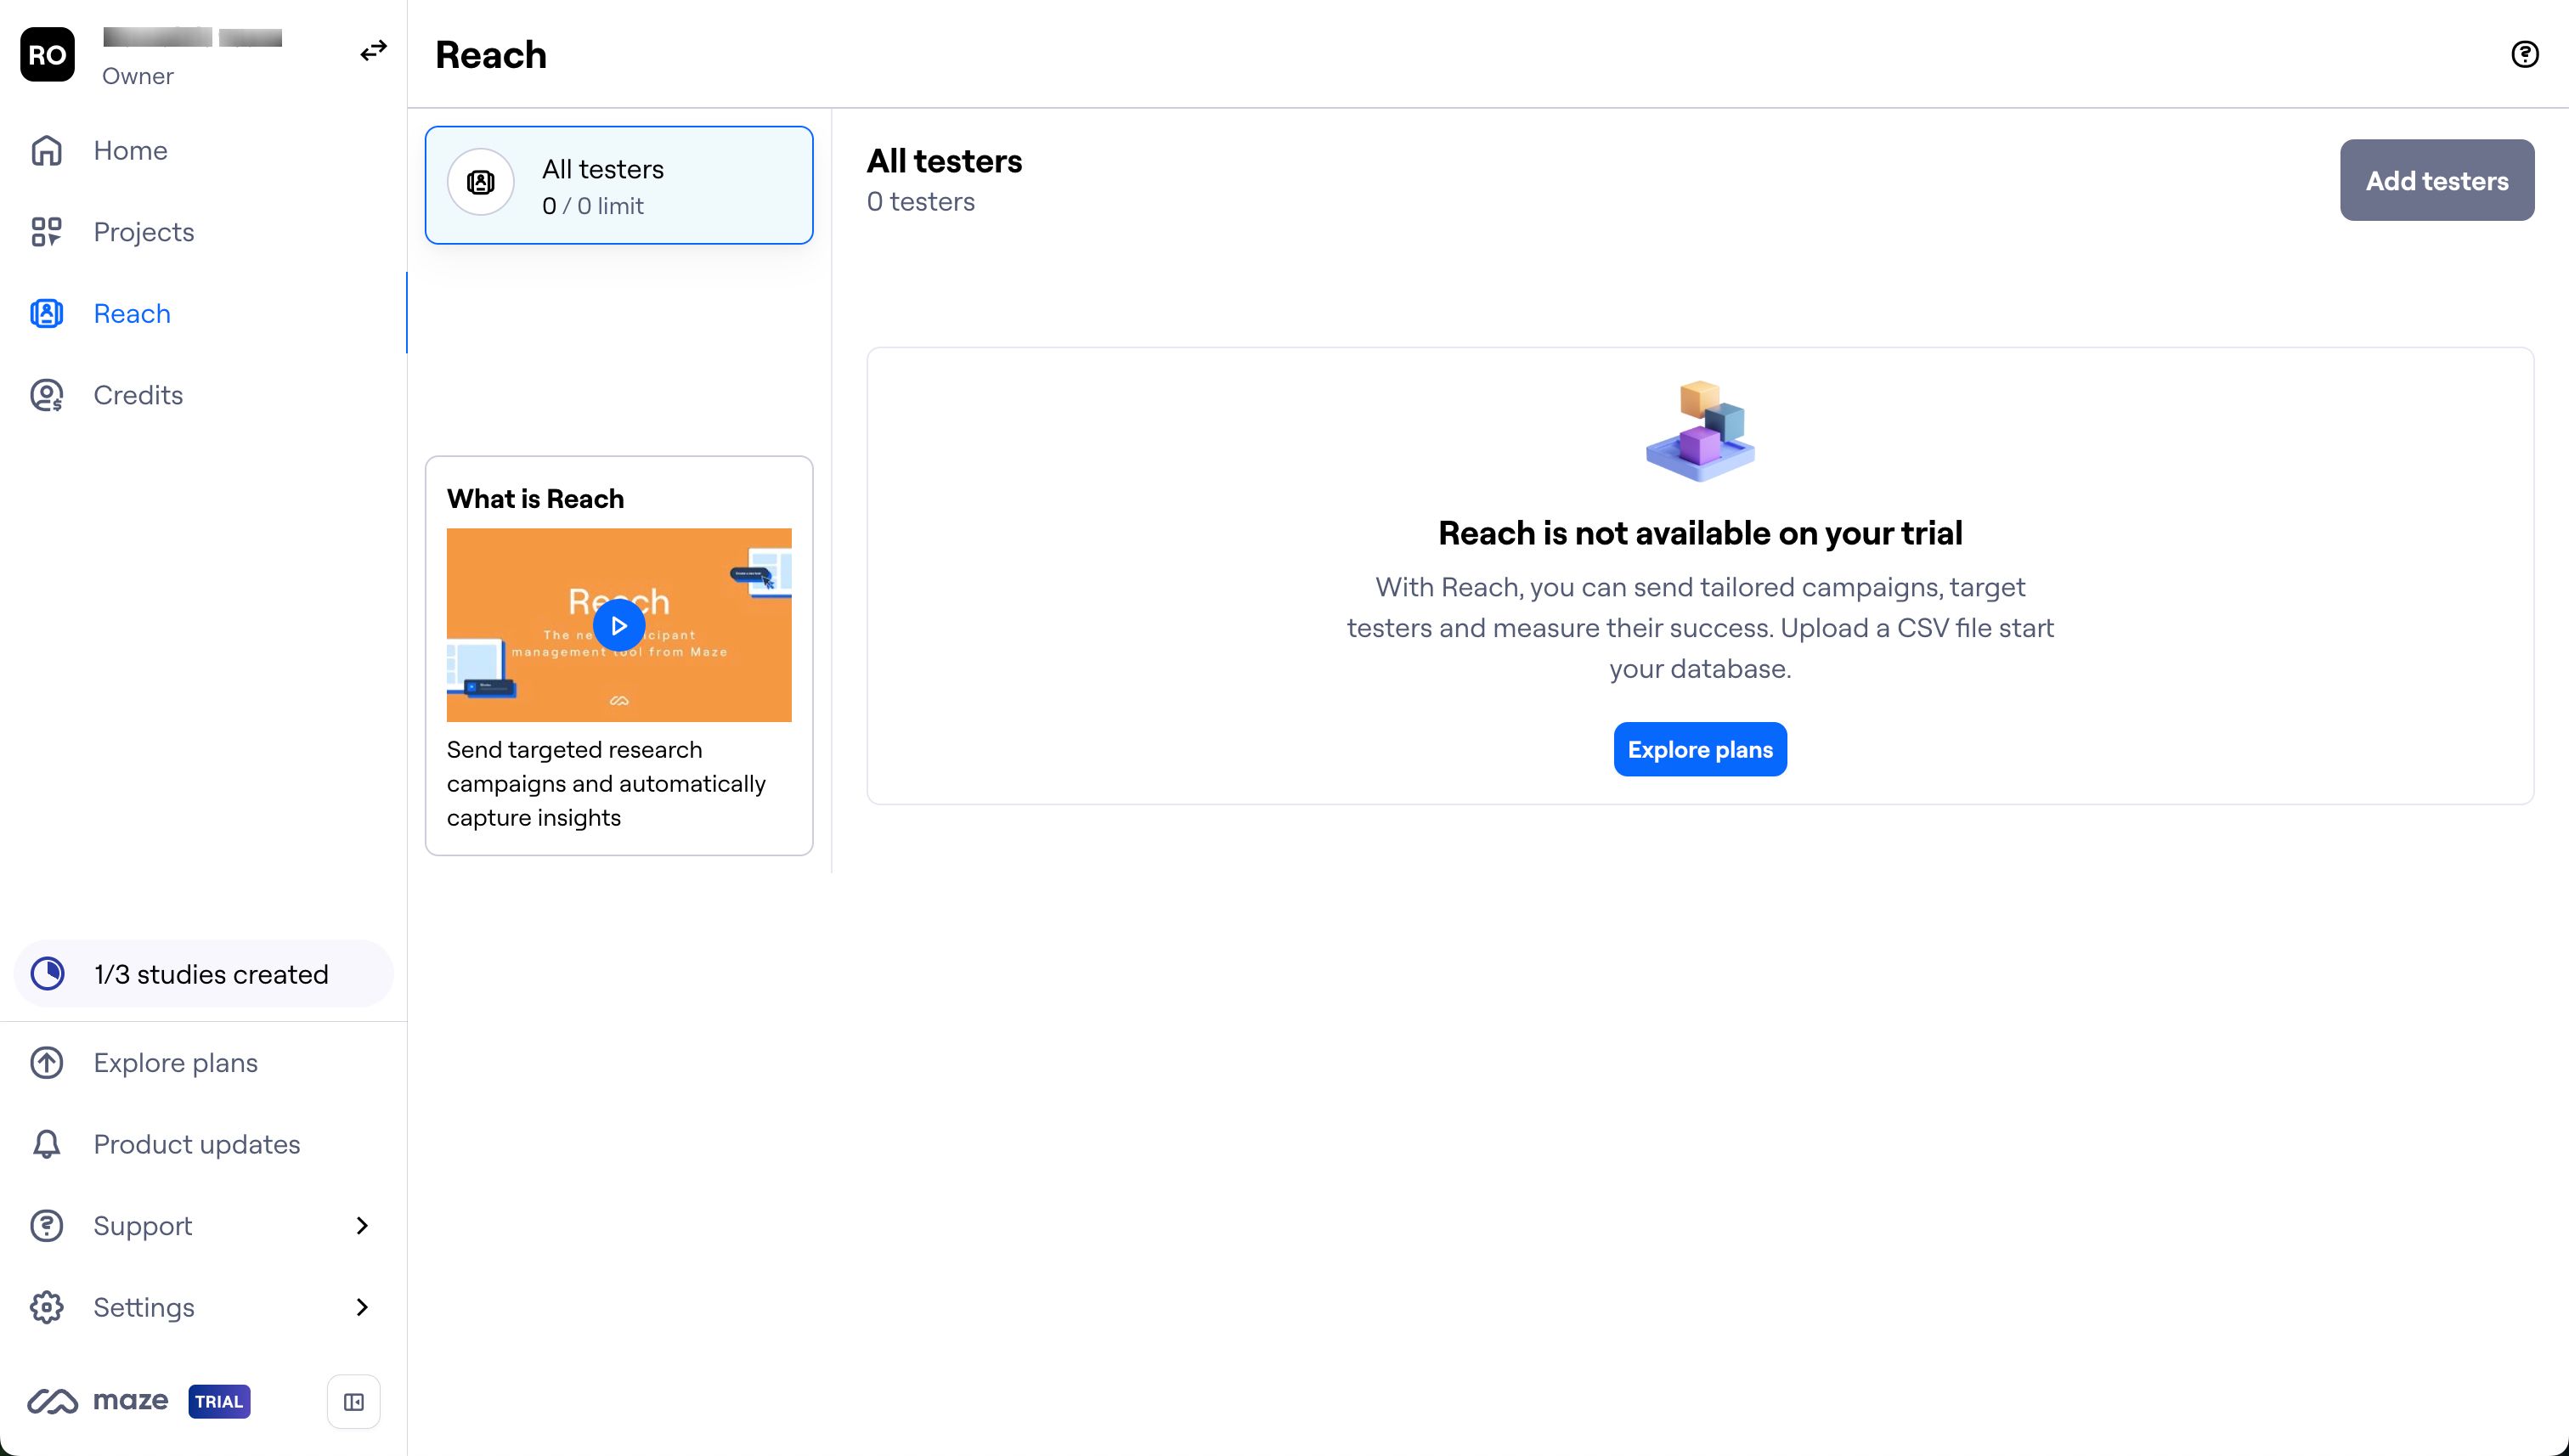
Task: Click the Reach video thumbnail
Action: pos(619,625)
